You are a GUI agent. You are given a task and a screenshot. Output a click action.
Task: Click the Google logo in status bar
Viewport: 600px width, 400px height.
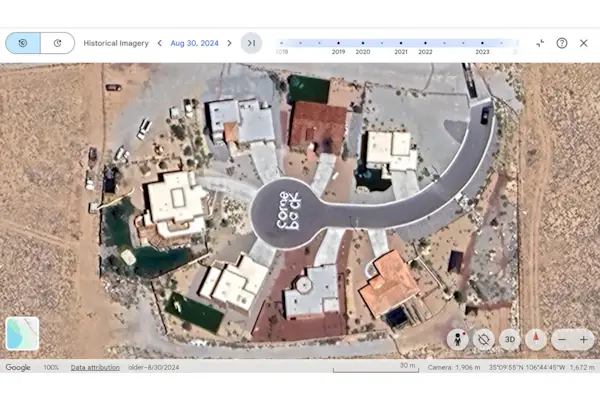coord(18,367)
